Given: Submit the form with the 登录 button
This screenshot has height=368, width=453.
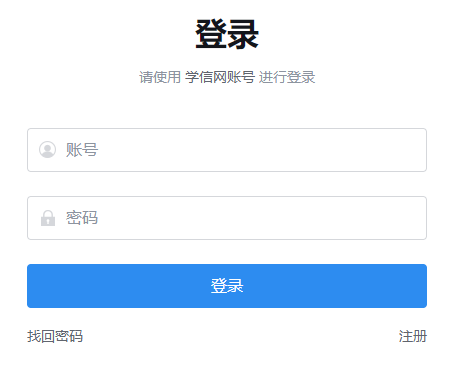Looking at the screenshot, I should pyautogui.click(x=227, y=286).
